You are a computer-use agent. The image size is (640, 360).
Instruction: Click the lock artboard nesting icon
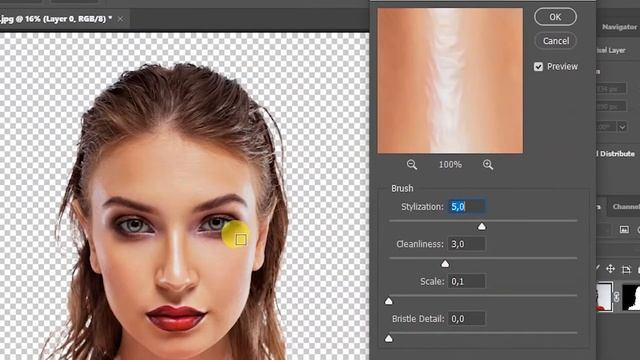pyautogui.click(x=626, y=269)
